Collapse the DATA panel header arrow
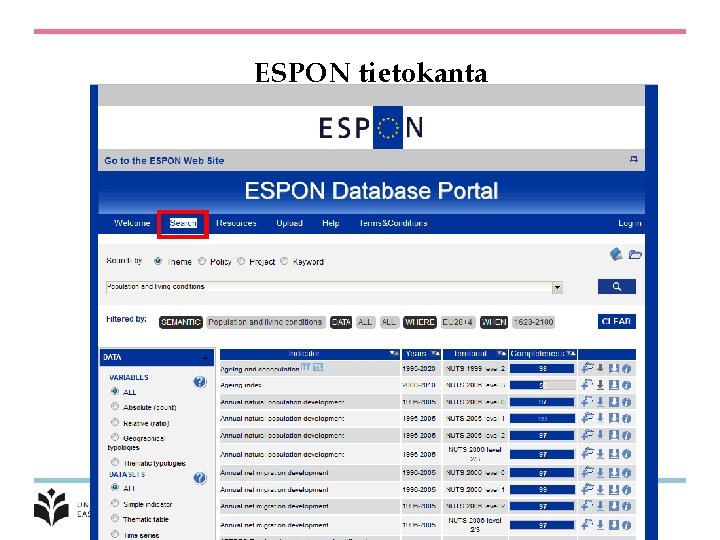The height and width of the screenshot is (540, 720). click(205, 357)
